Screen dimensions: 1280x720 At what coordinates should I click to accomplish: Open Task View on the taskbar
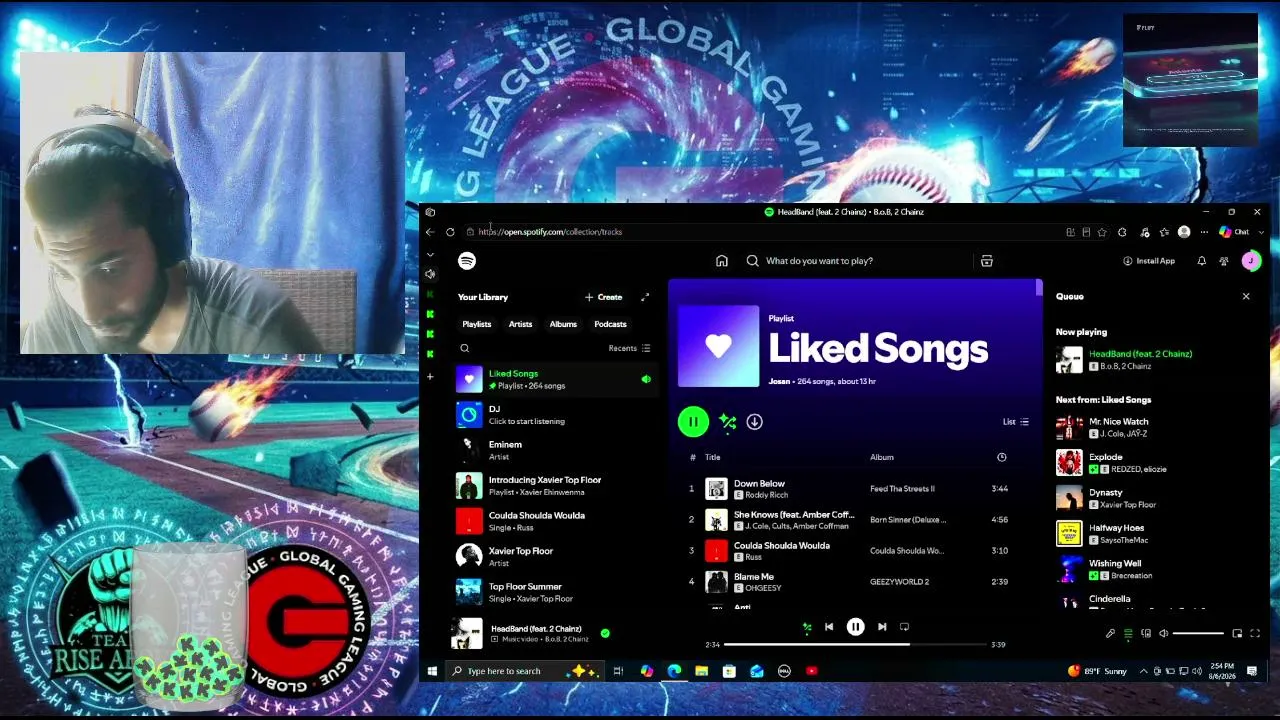pyautogui.click(x=618, y=671)
